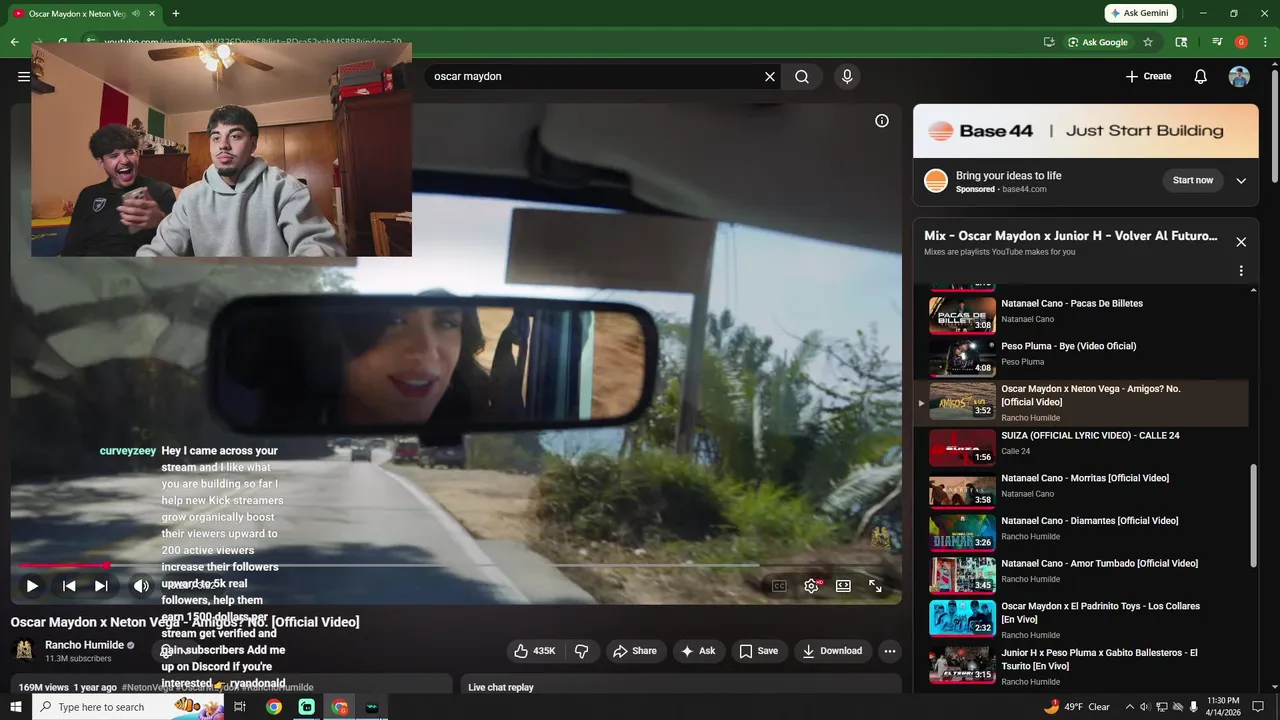Ask about this video
The width and height of the screenshot is (1280, 720).
[699, 651]
